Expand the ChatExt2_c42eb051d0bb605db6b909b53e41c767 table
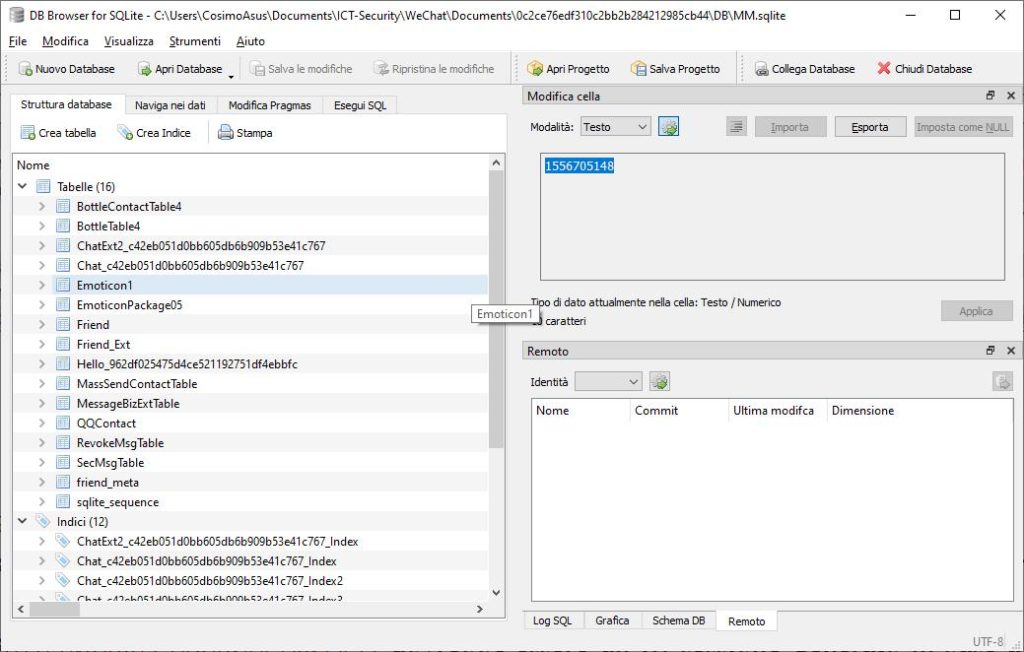The width and height of the screenshot is (1024, 652). 42,246
